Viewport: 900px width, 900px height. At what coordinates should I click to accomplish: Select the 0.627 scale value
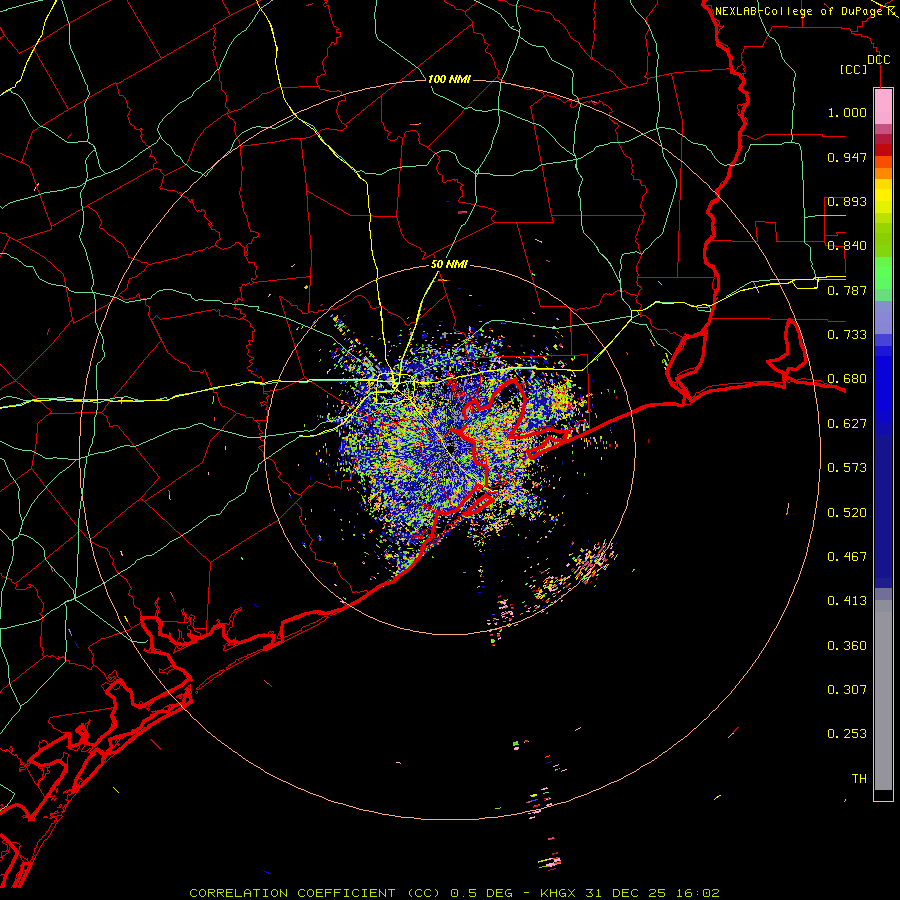tap(847, 424)
